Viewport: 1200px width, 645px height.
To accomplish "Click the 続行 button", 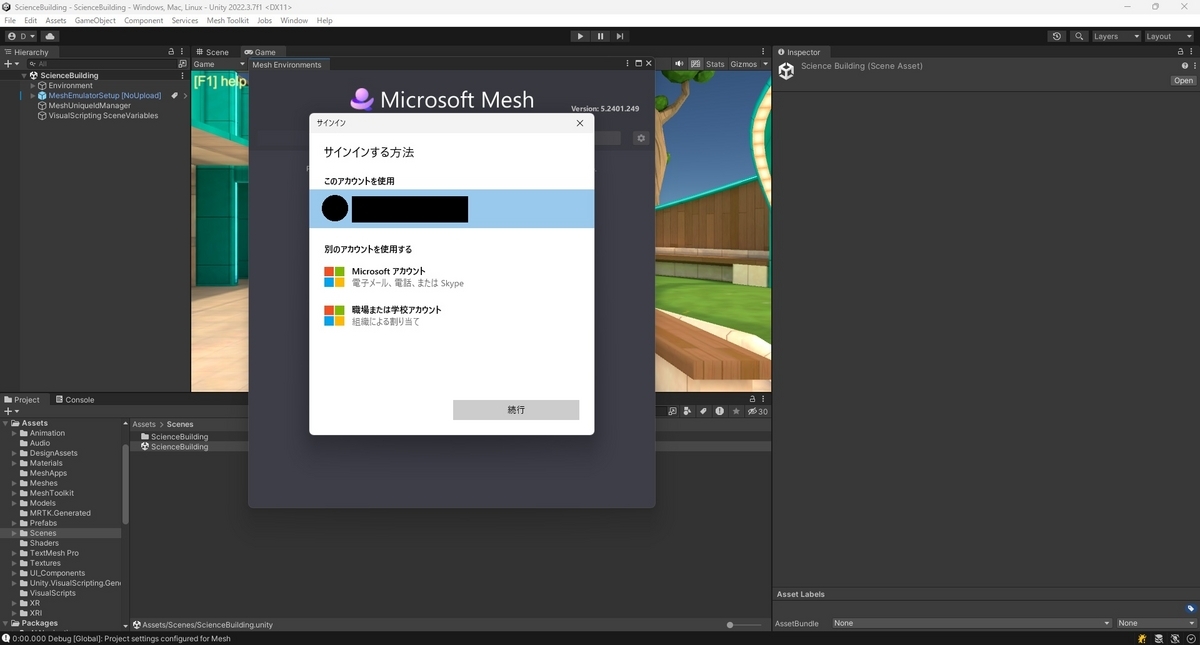I will point(516,410).
